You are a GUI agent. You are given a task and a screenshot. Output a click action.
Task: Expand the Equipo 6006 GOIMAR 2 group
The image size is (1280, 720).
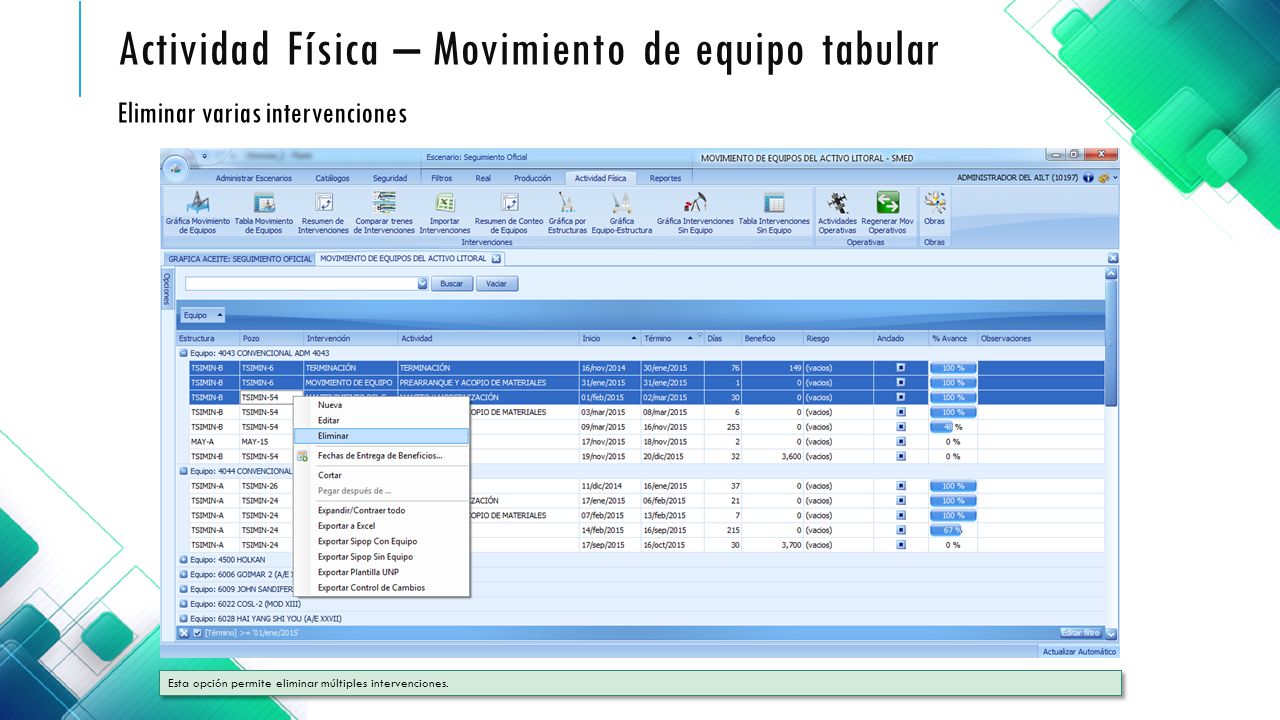184,575
